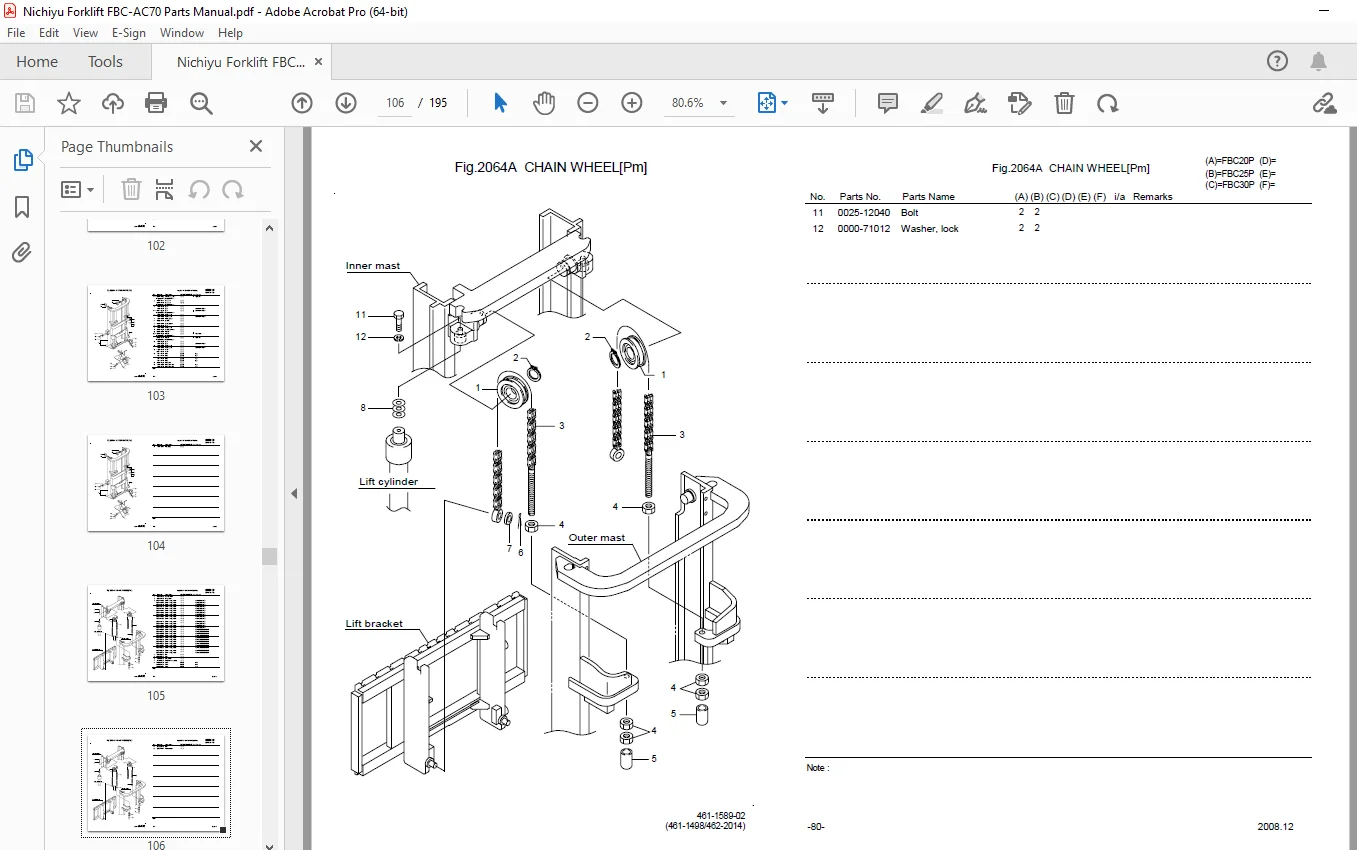This screenshot has width=1357, height=850.
Task: Zoom out with minus button
Action: 588,103
